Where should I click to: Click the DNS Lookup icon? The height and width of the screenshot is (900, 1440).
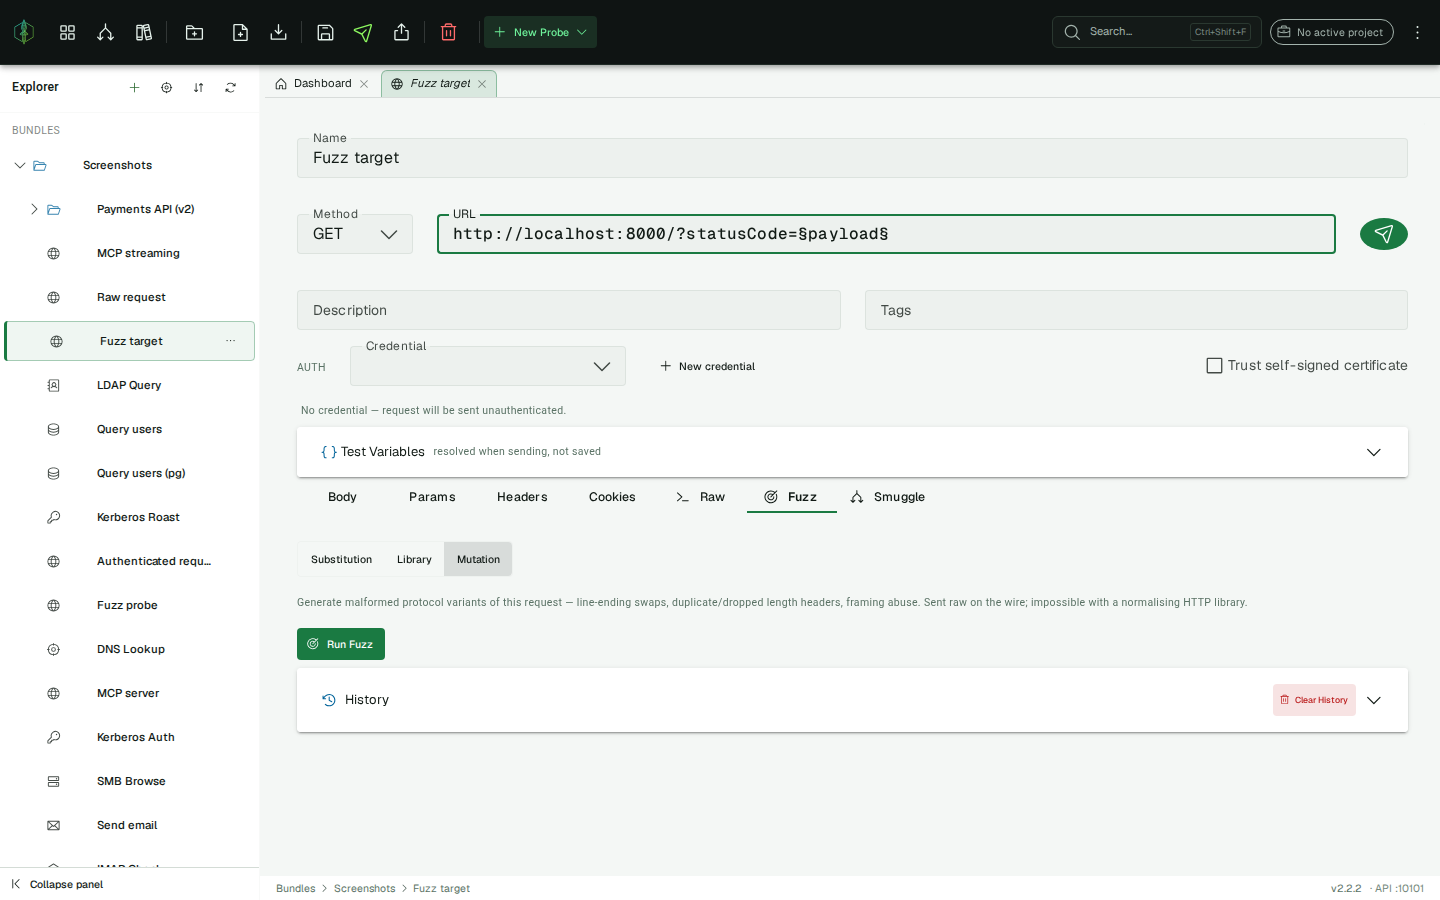pyautogui.click(x=53, y=649)
